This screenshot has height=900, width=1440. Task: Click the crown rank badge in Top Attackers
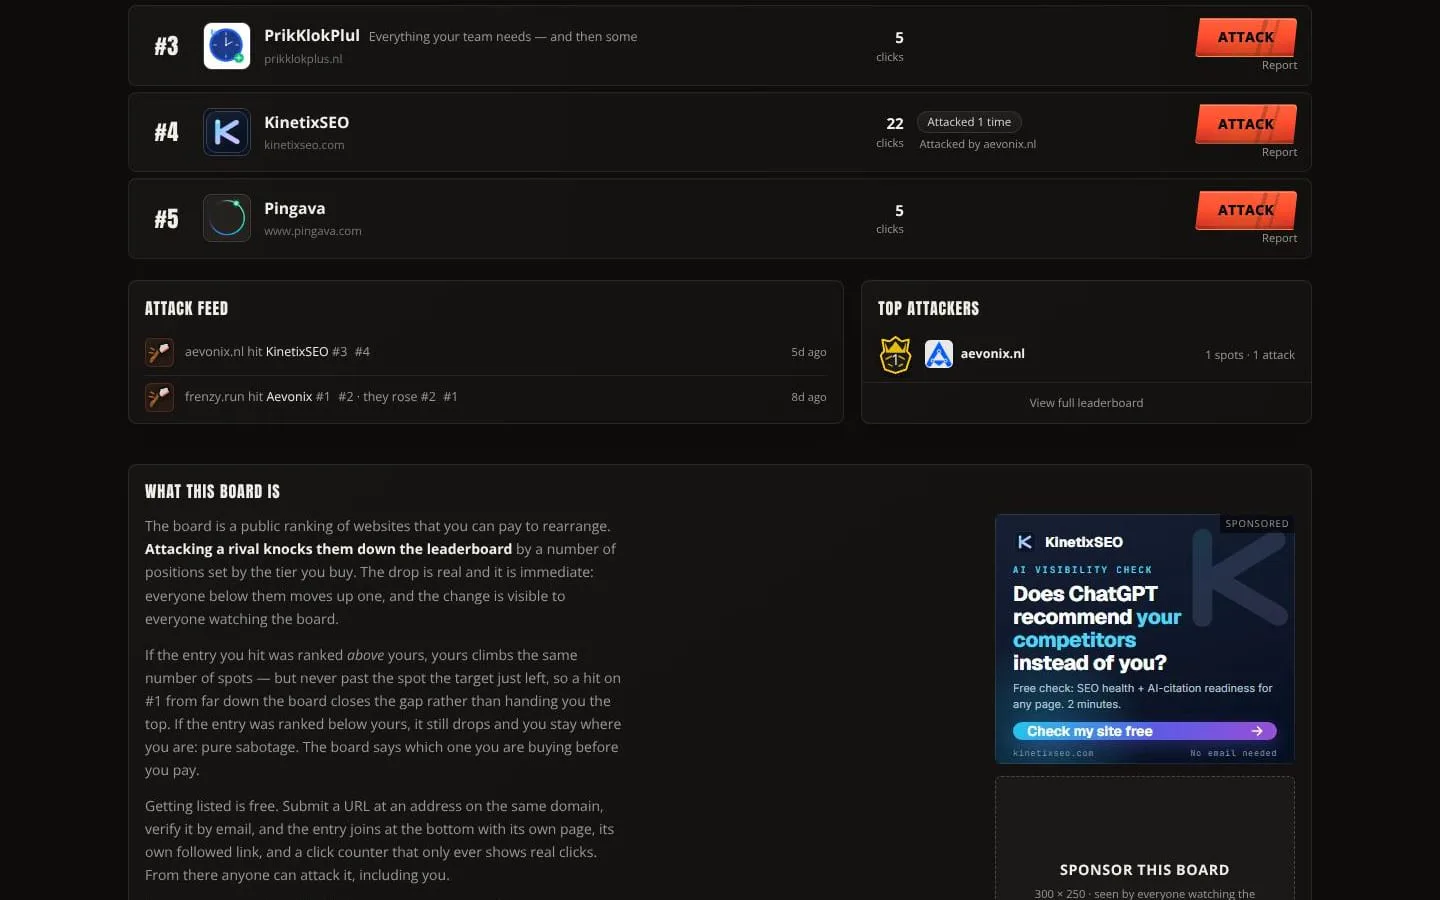click(895, 354)
